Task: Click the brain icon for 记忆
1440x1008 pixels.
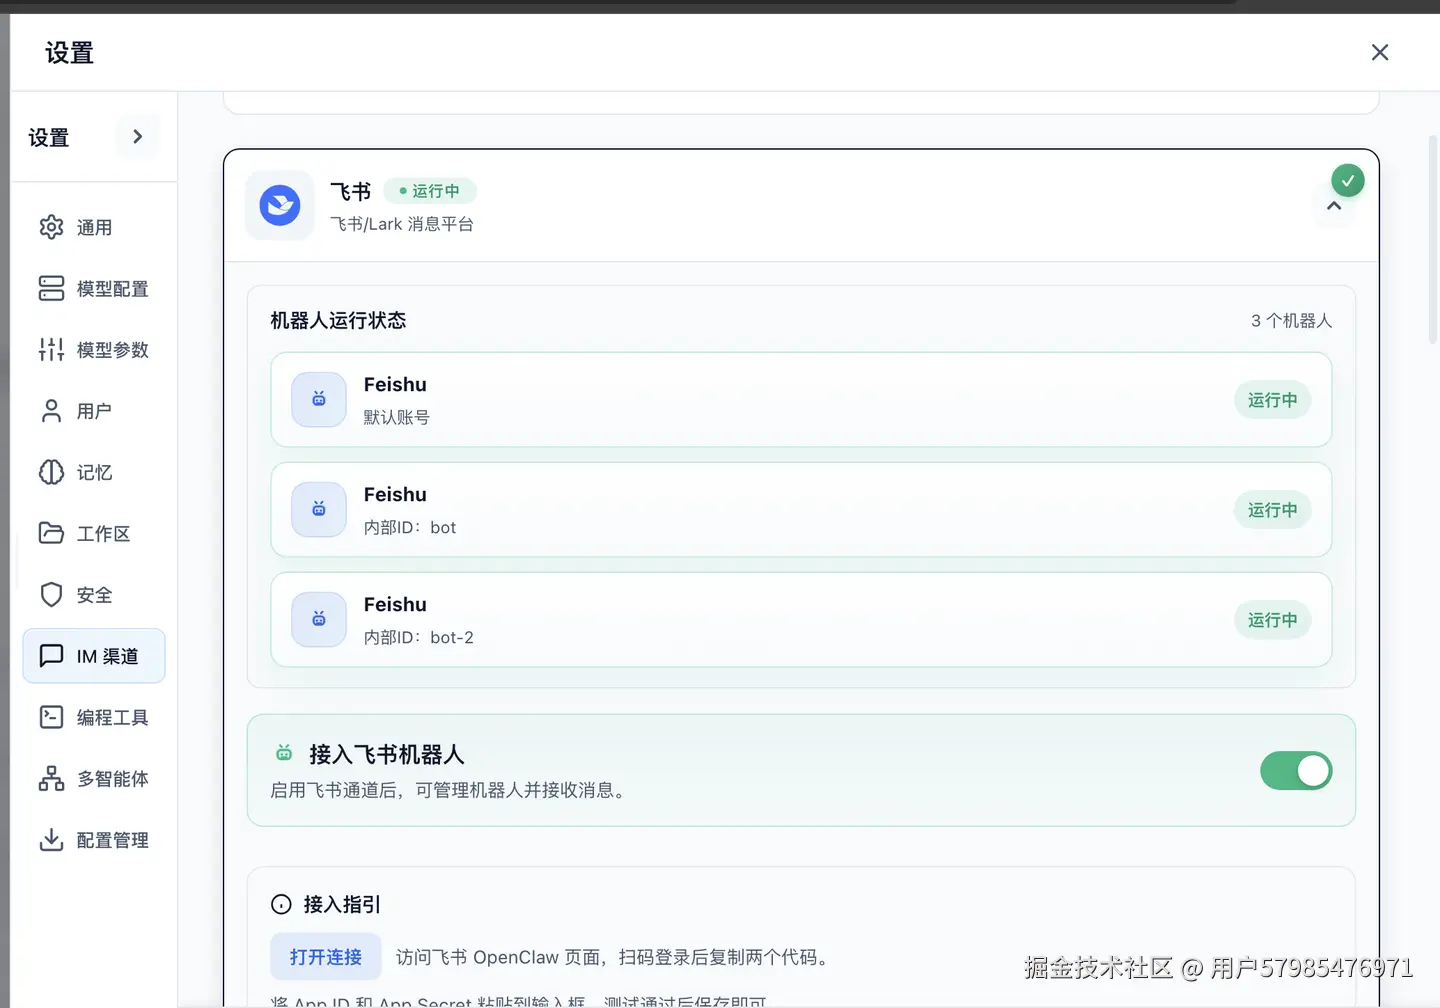Action: click(51, 472)
